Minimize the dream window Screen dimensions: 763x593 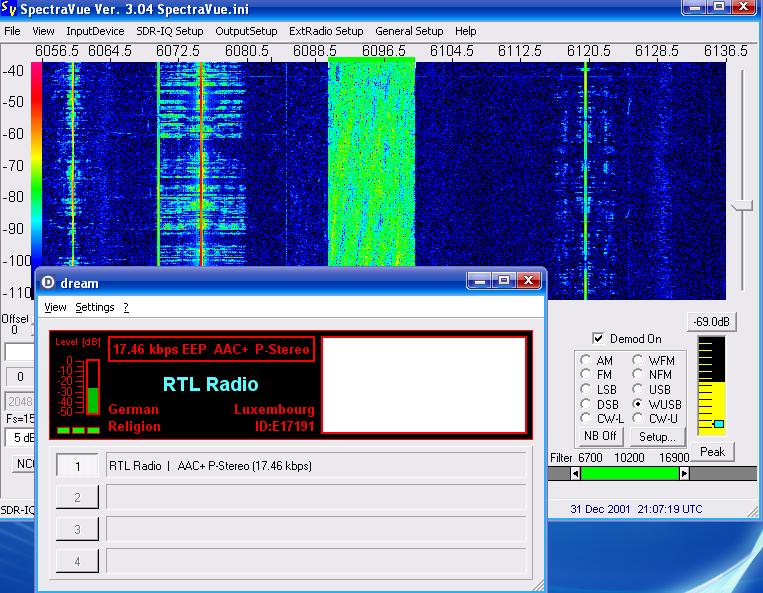479,281
